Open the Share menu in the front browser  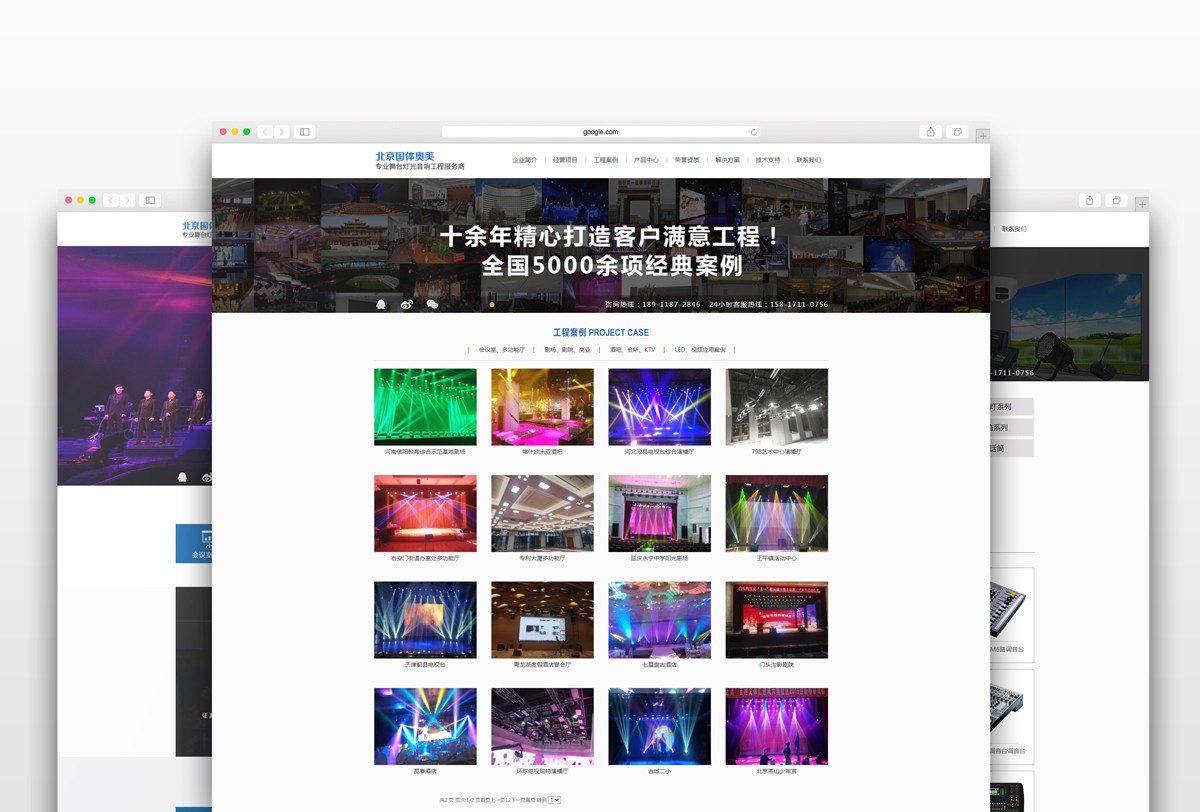[x=931, y=132]
